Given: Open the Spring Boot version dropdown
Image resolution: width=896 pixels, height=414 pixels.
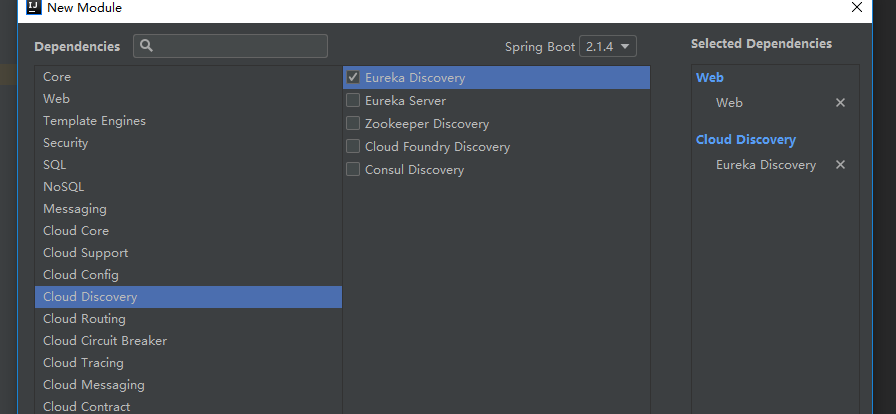Looking at the screenshot, I should coord(608,46).
